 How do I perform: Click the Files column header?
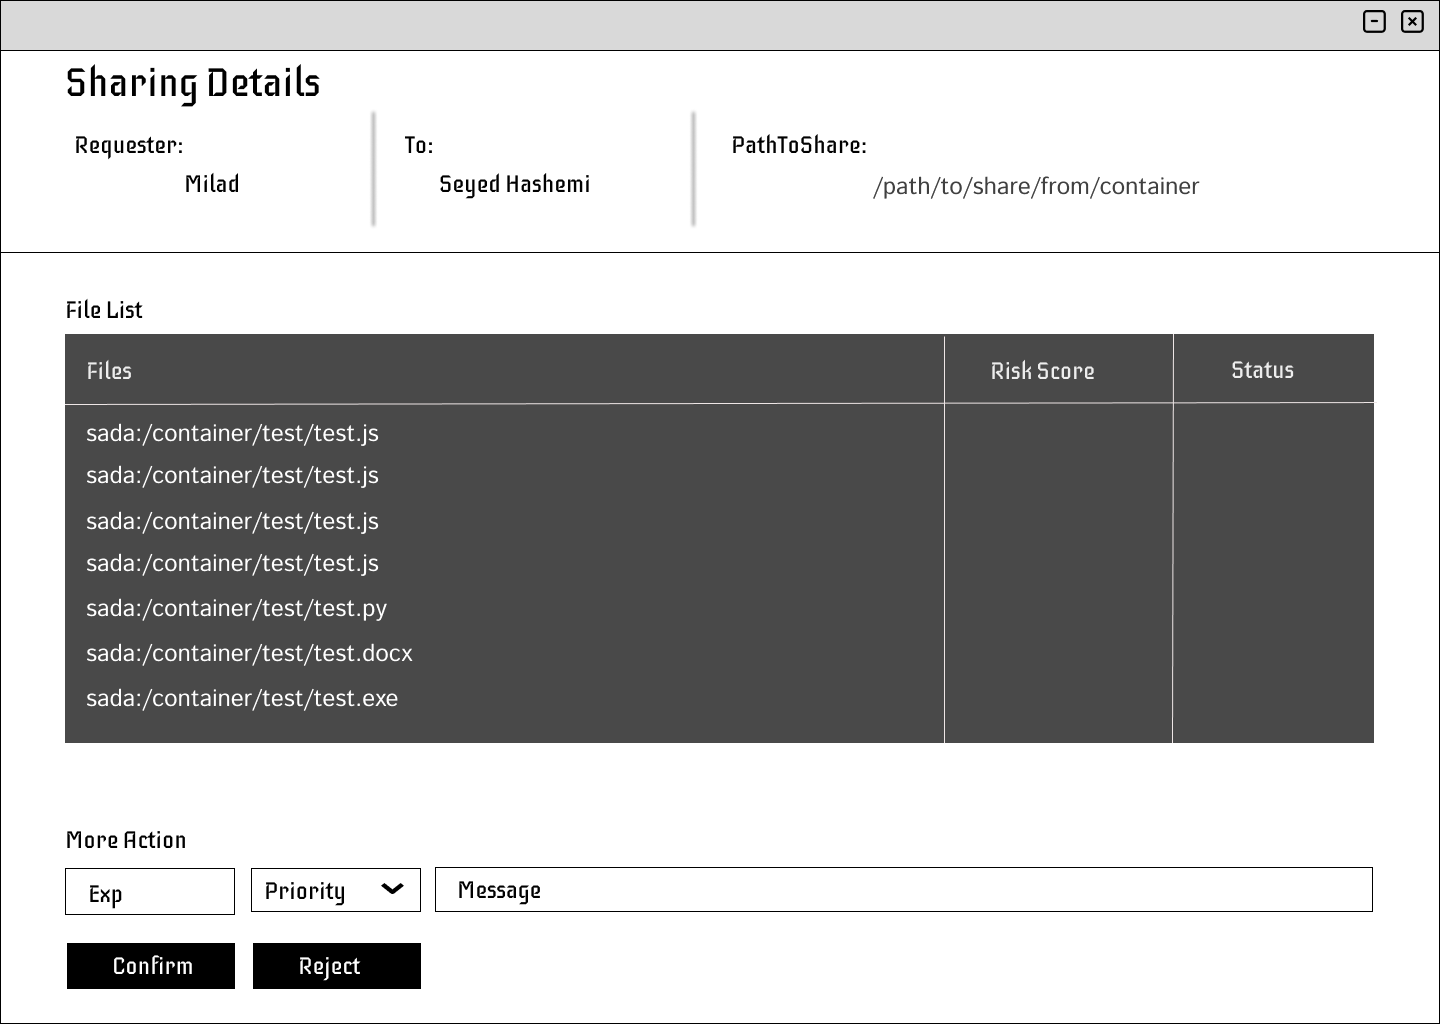pos(109,371)
